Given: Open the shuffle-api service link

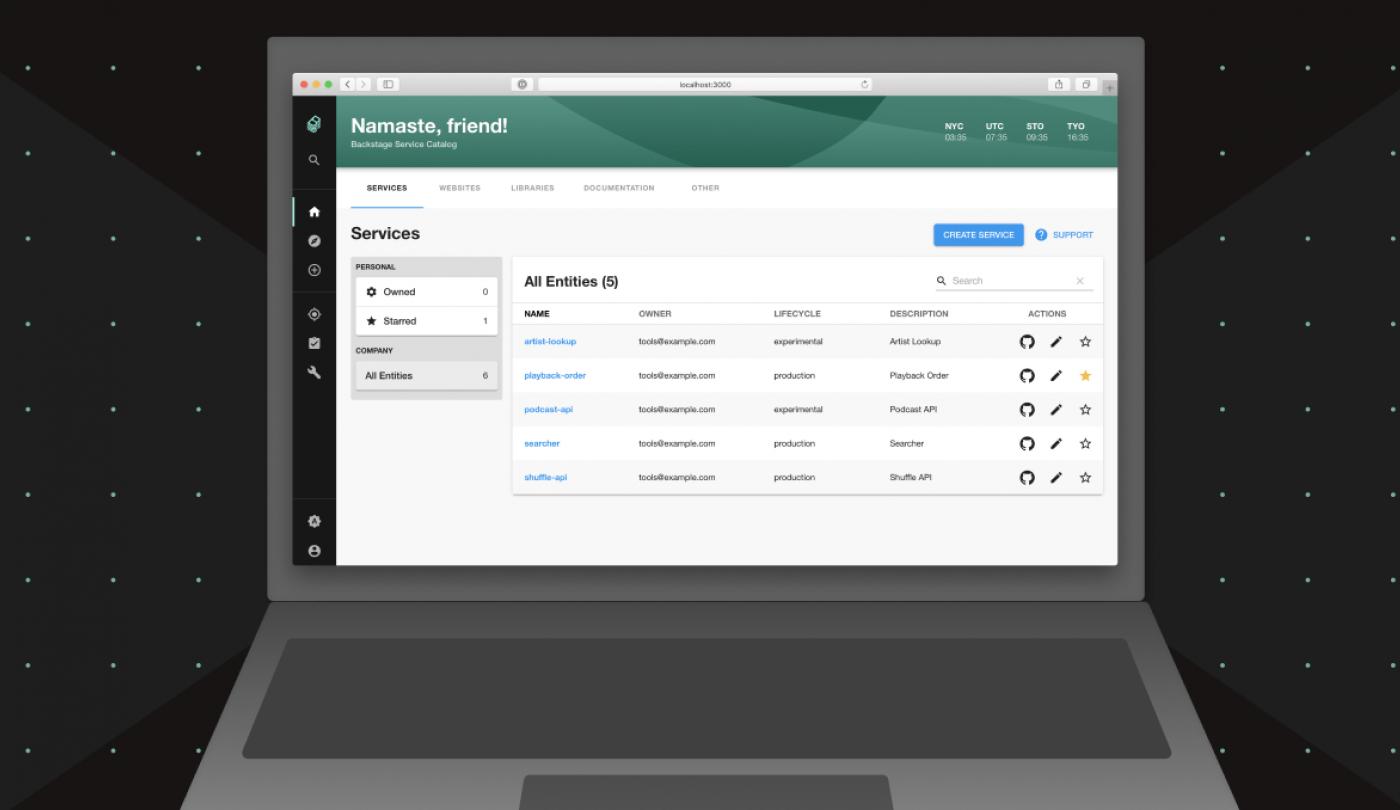Looking at the screenshot, I should click(x=545, y=478).
